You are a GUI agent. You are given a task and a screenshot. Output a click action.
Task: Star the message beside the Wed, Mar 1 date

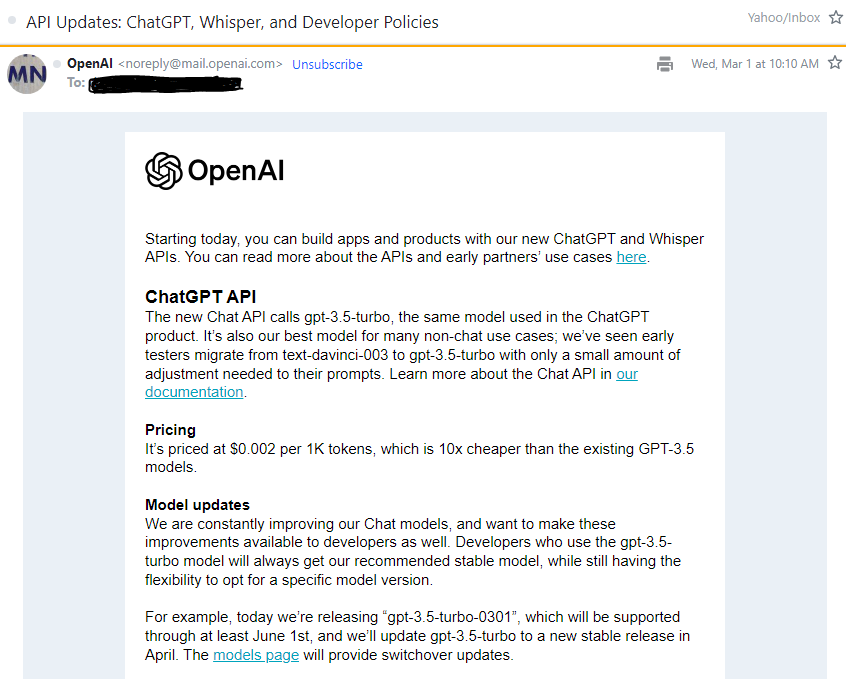[x=835, y=63]
